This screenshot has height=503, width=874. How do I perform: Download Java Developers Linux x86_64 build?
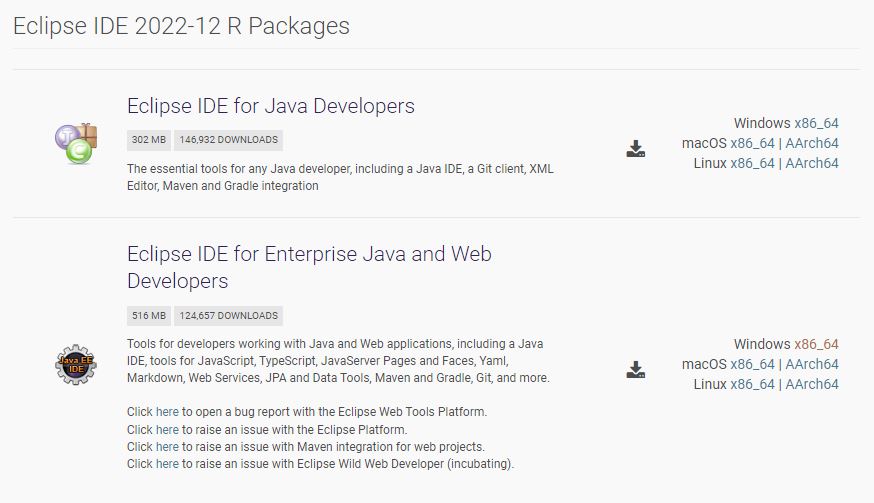click(752, 163)
